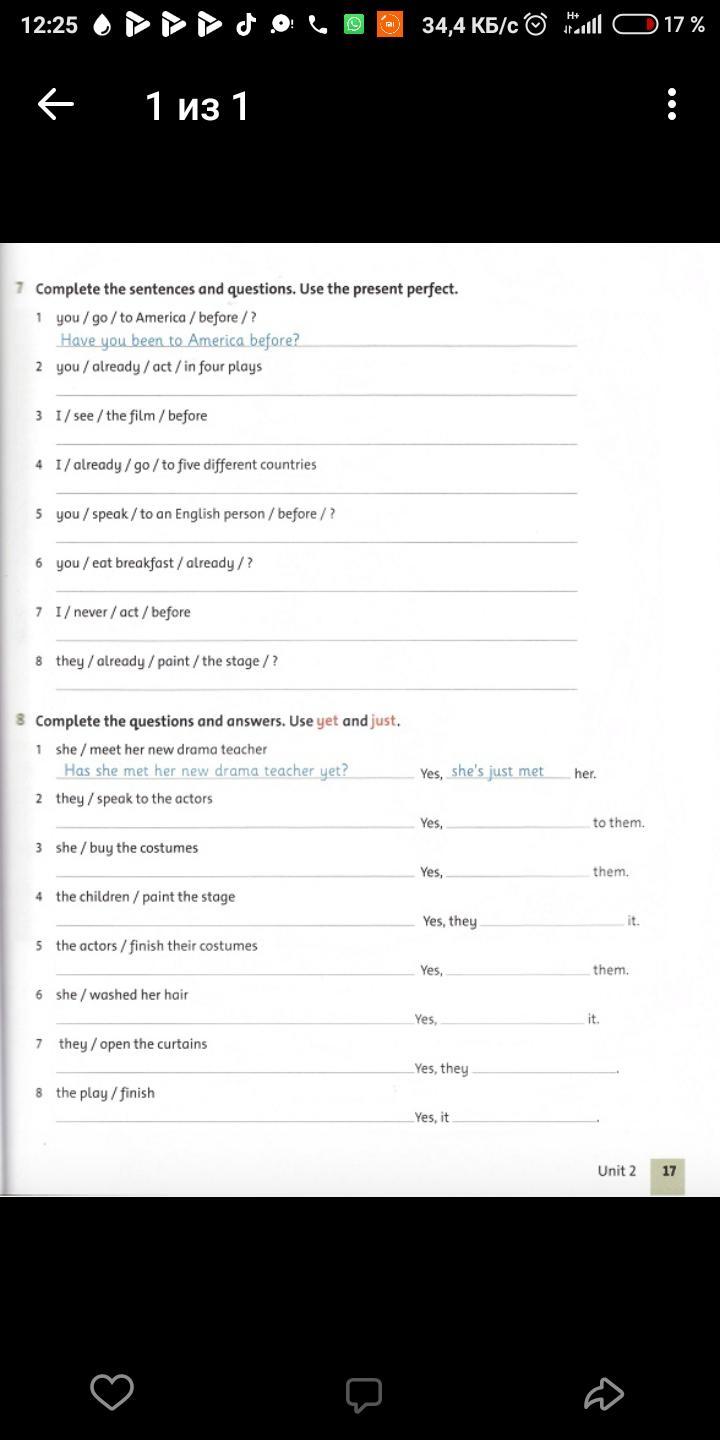
Task: Tap the phone call status icon
Action: (x=318, y=25)
